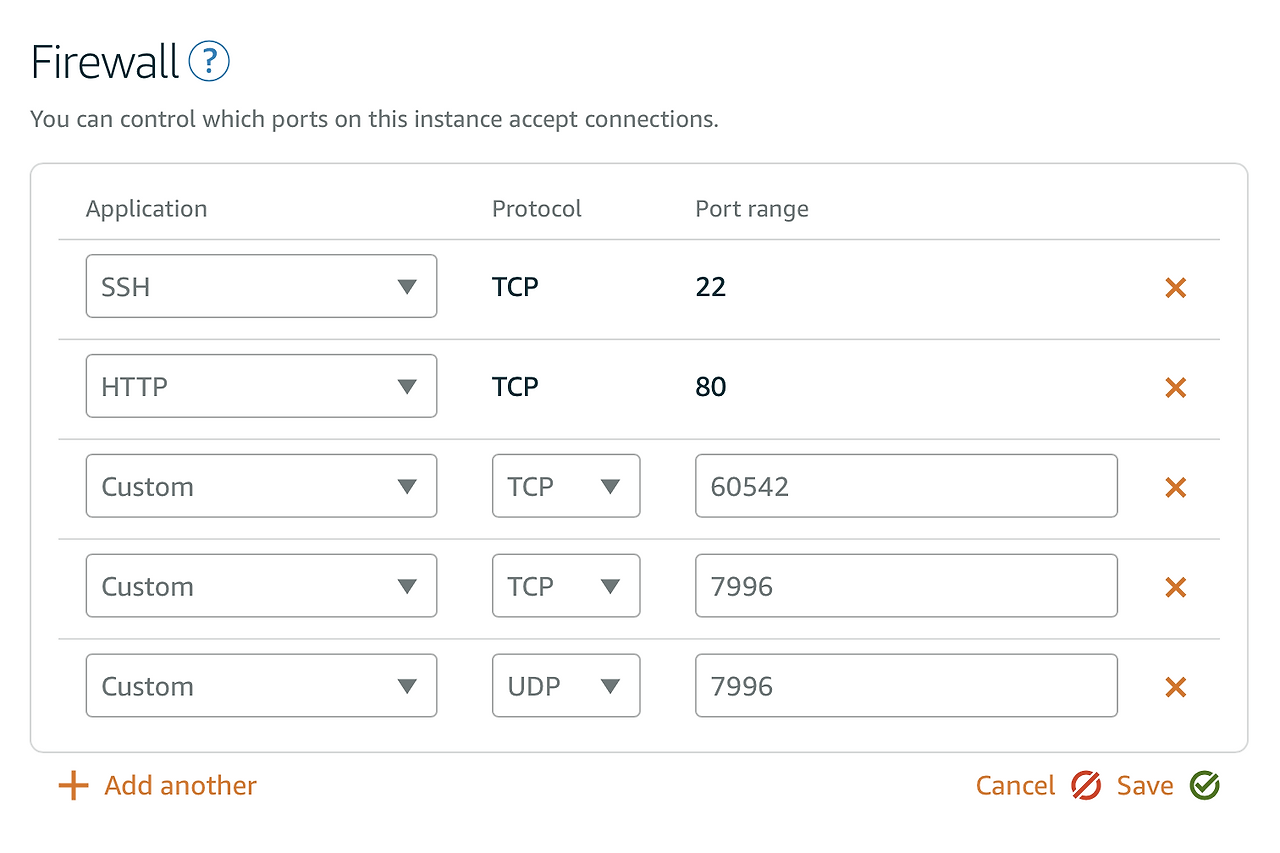Click the green Save checkmark icon
The width and height of the screenshot is (1280, 853).
point(1205,786)
